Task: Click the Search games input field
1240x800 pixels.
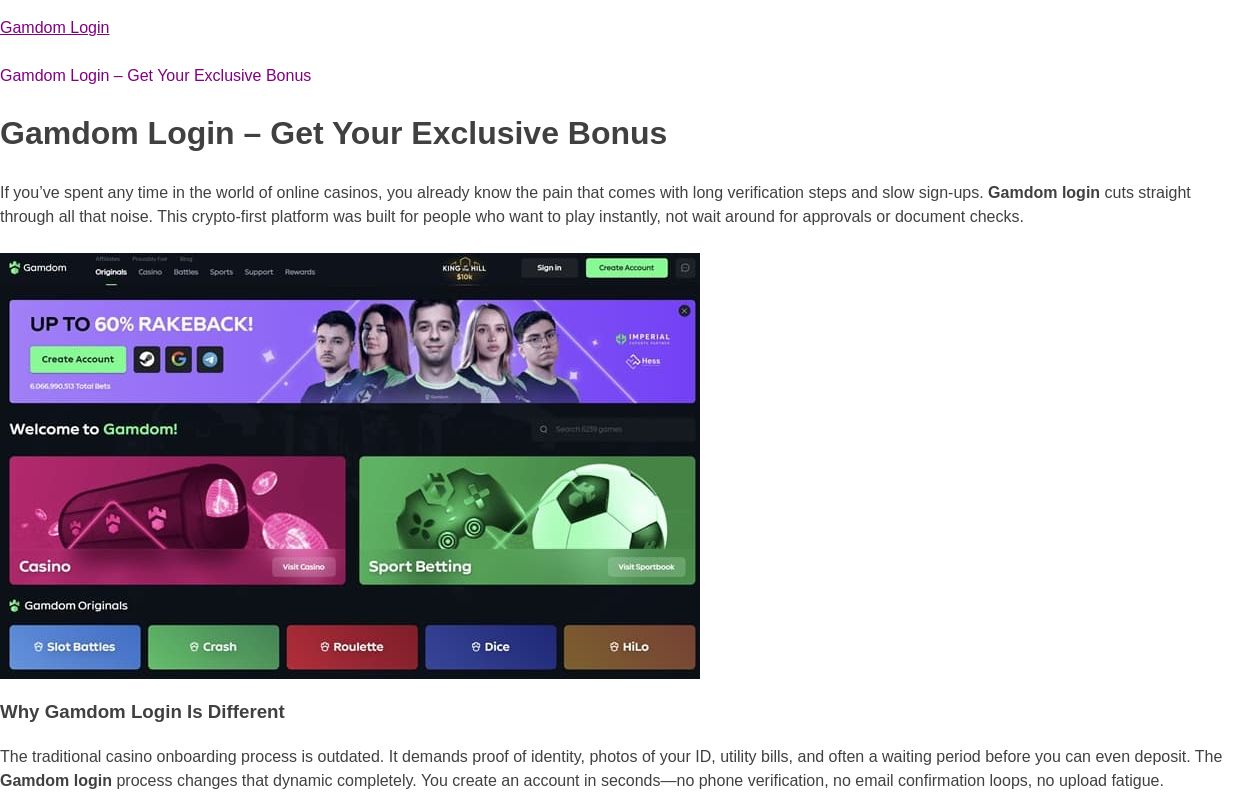Action: click(620, 430)
